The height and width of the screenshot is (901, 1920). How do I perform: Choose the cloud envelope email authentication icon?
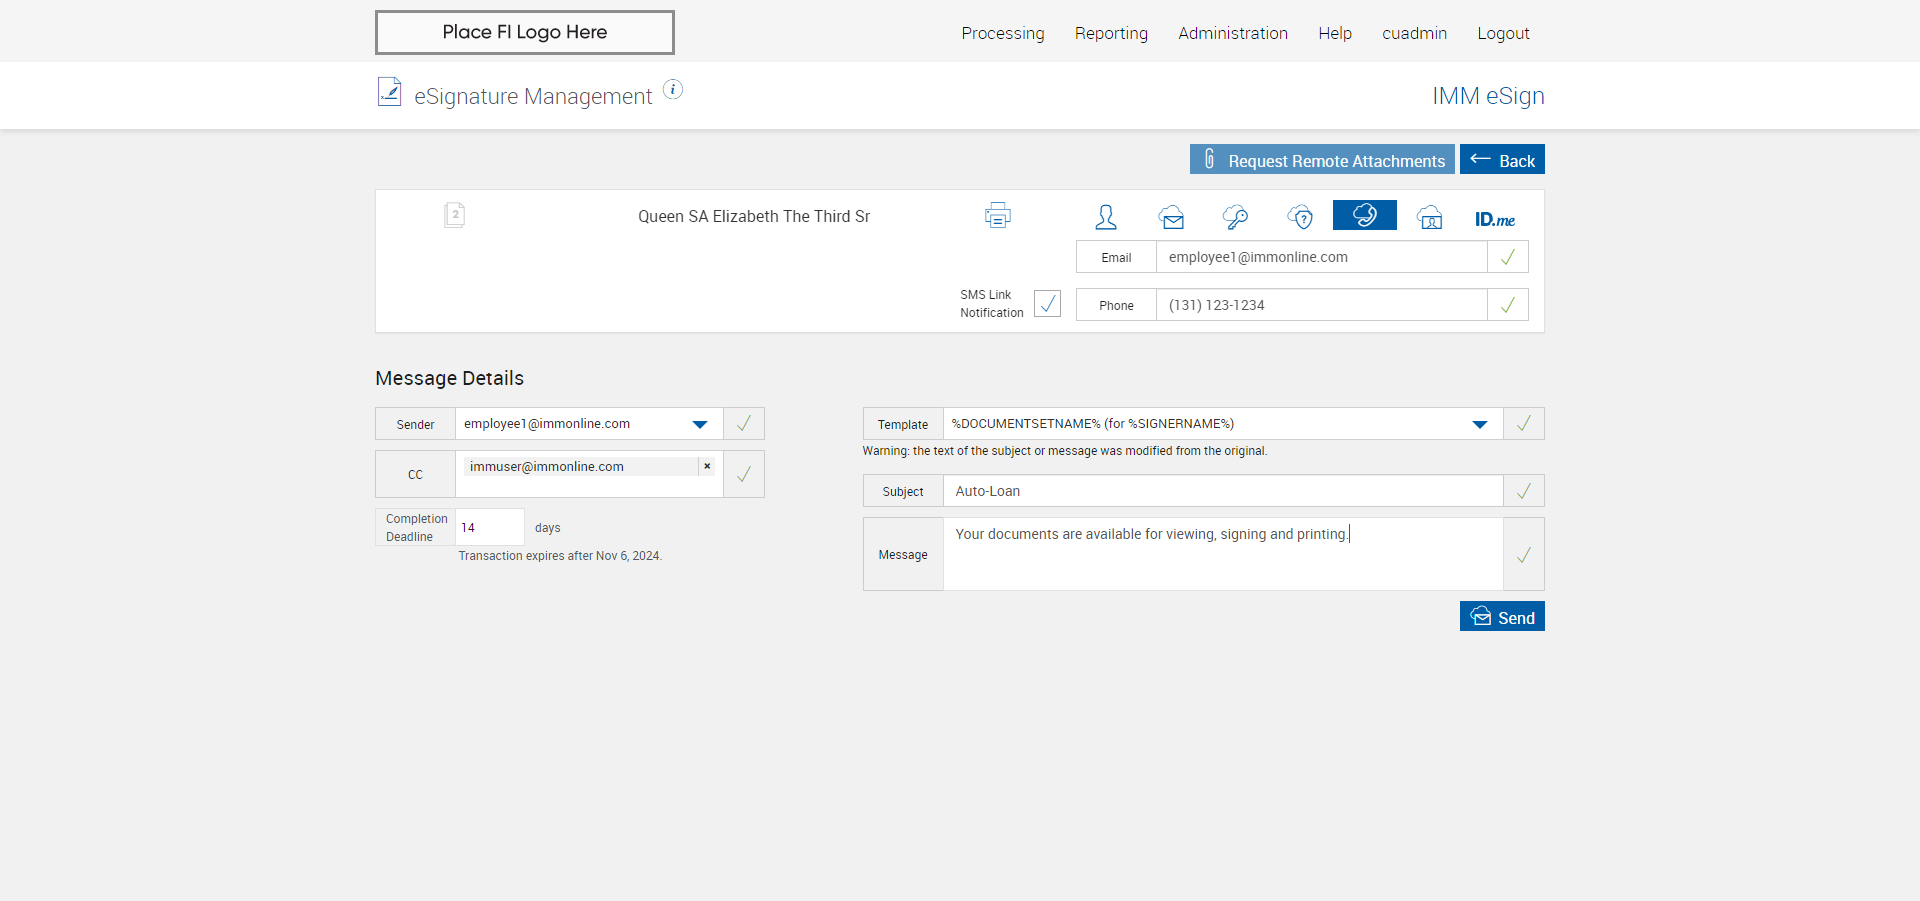tap(1172, 217)
